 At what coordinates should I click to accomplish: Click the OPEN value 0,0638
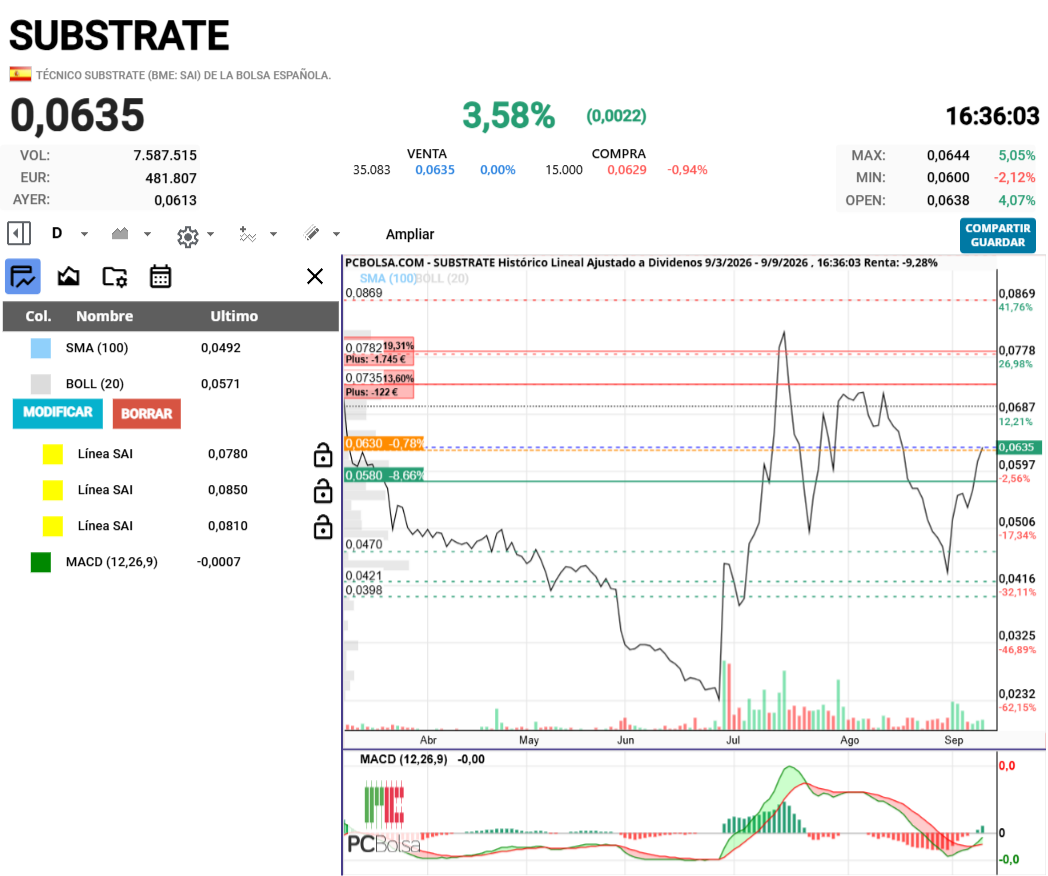(948, 200)
